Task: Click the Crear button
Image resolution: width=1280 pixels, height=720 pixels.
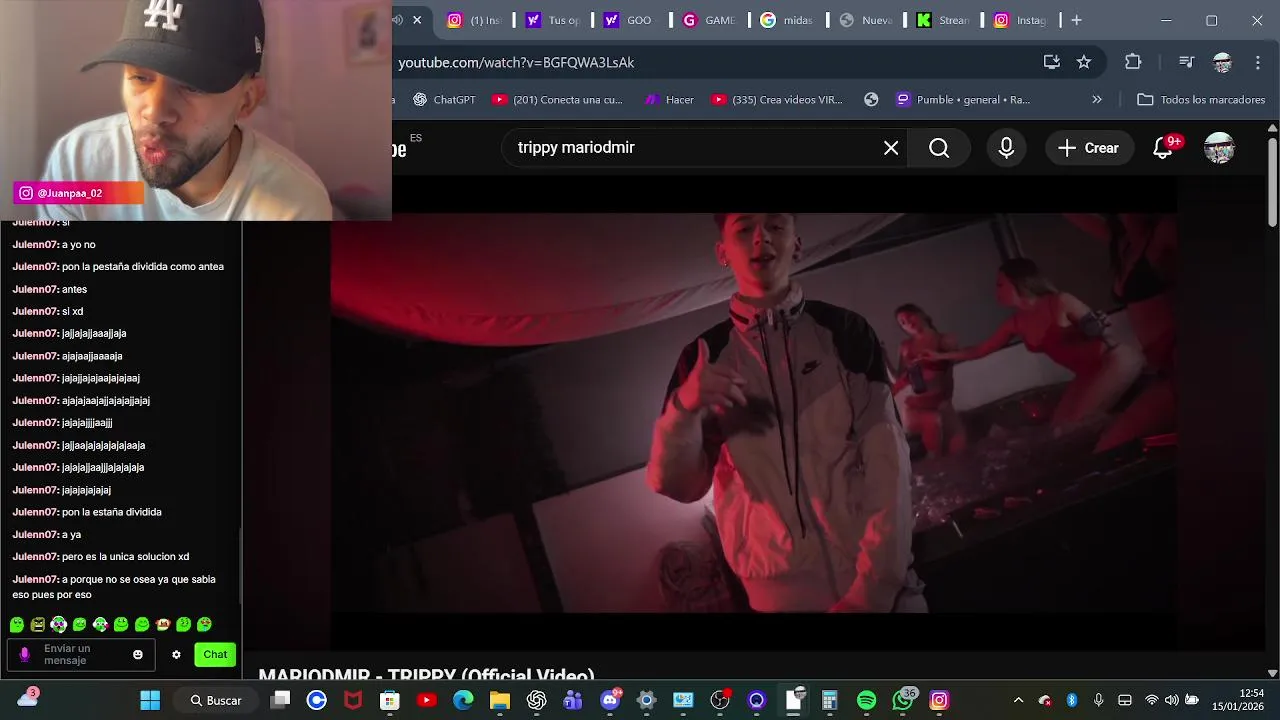Action: [1088, 148]
